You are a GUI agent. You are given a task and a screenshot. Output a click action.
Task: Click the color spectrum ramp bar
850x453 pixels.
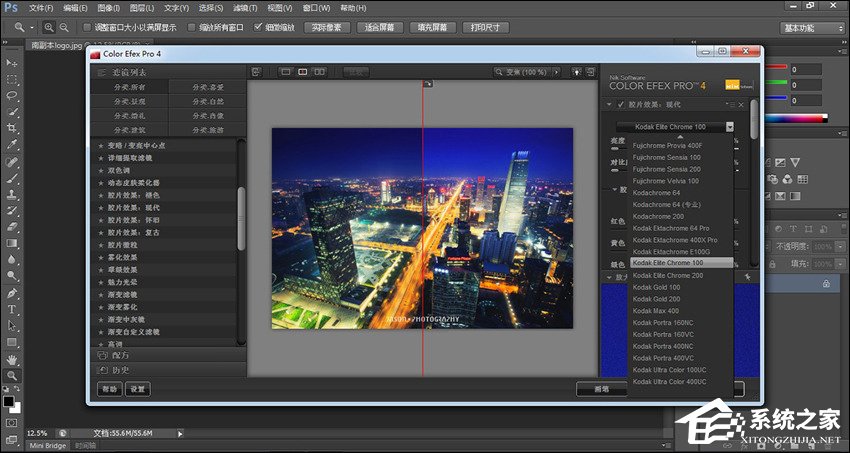[795, 119]
